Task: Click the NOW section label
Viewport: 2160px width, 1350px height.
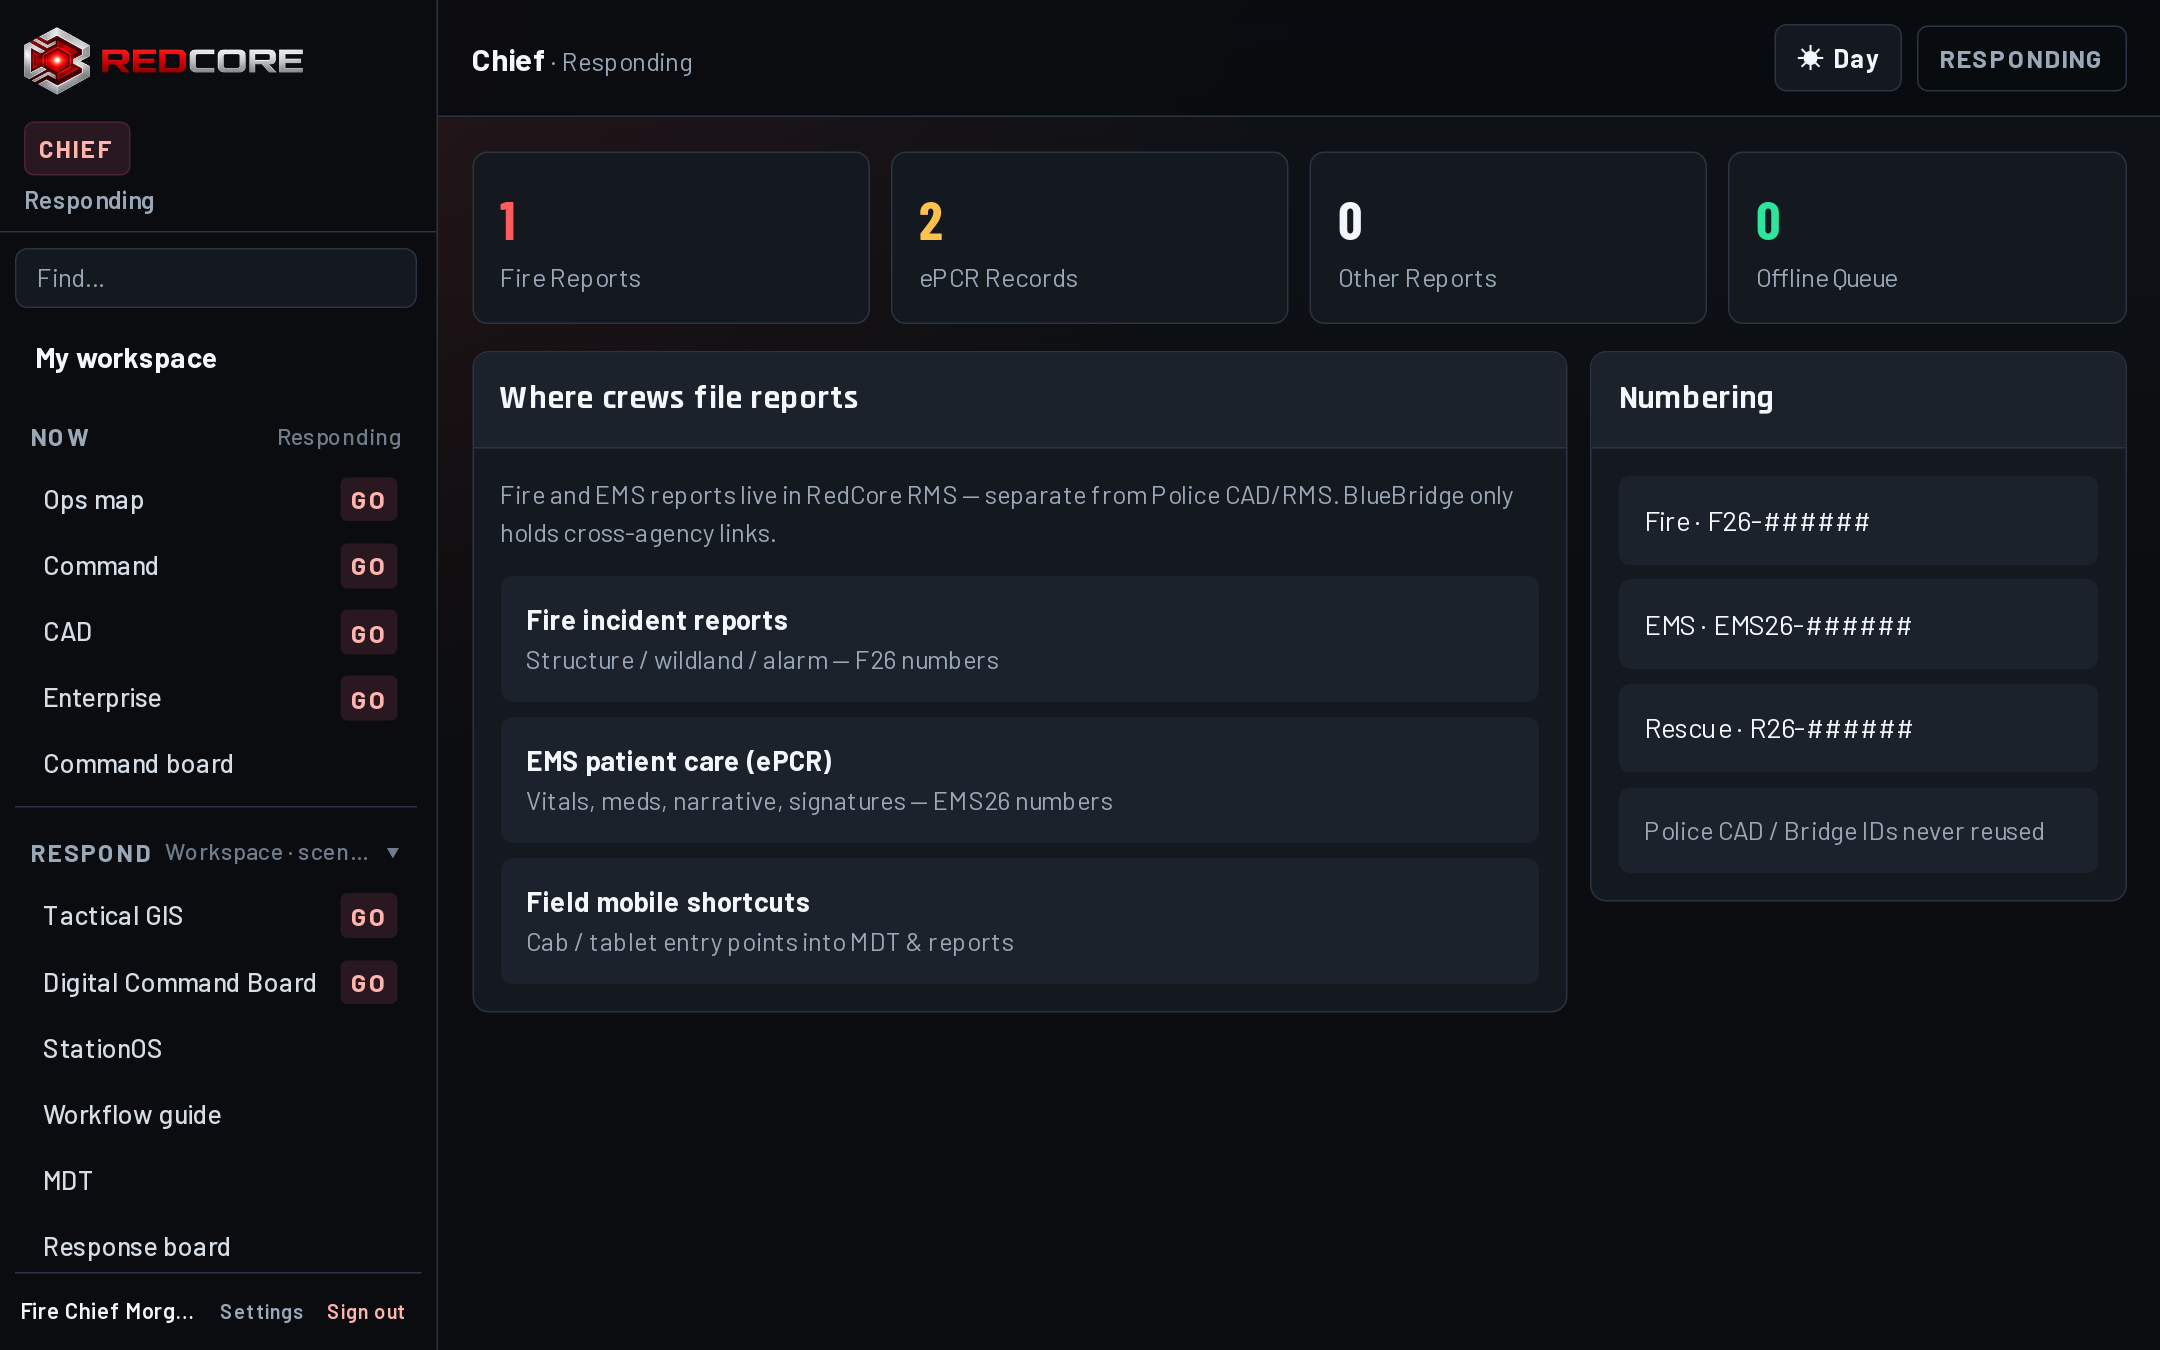Action: tap(60, 438)
